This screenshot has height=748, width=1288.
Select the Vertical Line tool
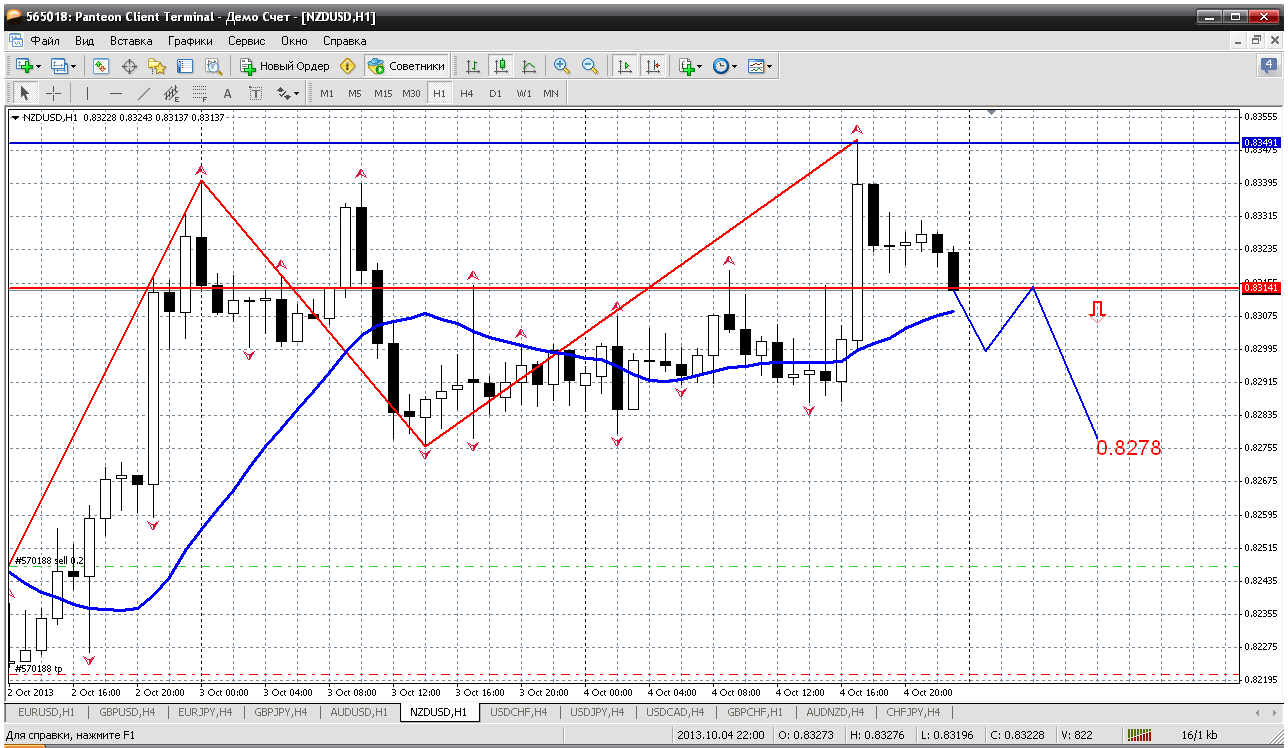coord(87,93)
